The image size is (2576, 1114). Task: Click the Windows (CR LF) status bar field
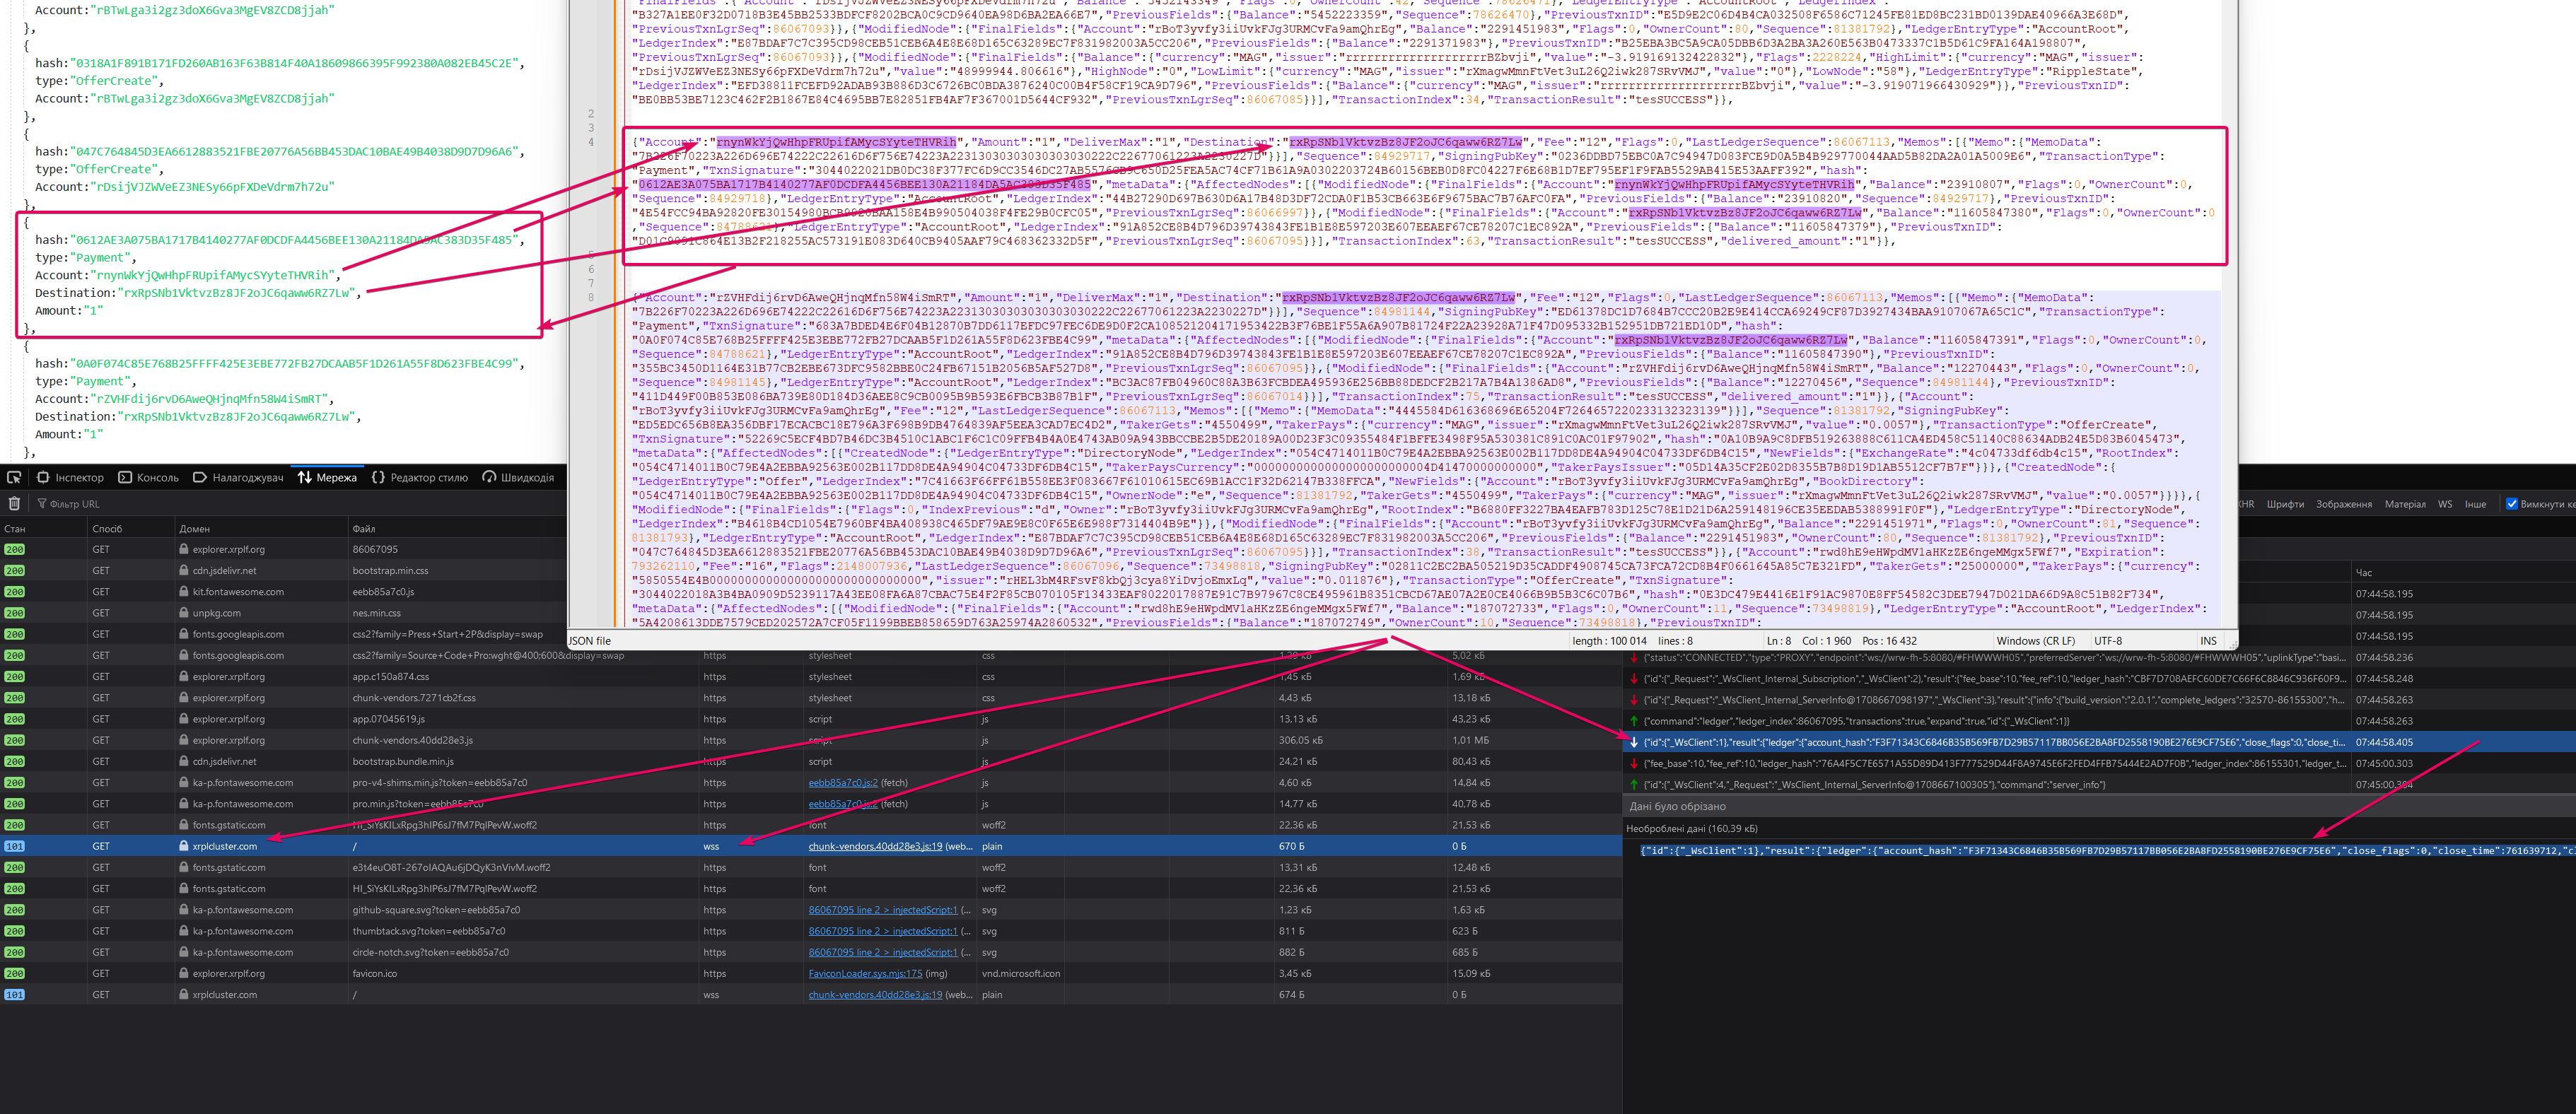(2035, 641)
